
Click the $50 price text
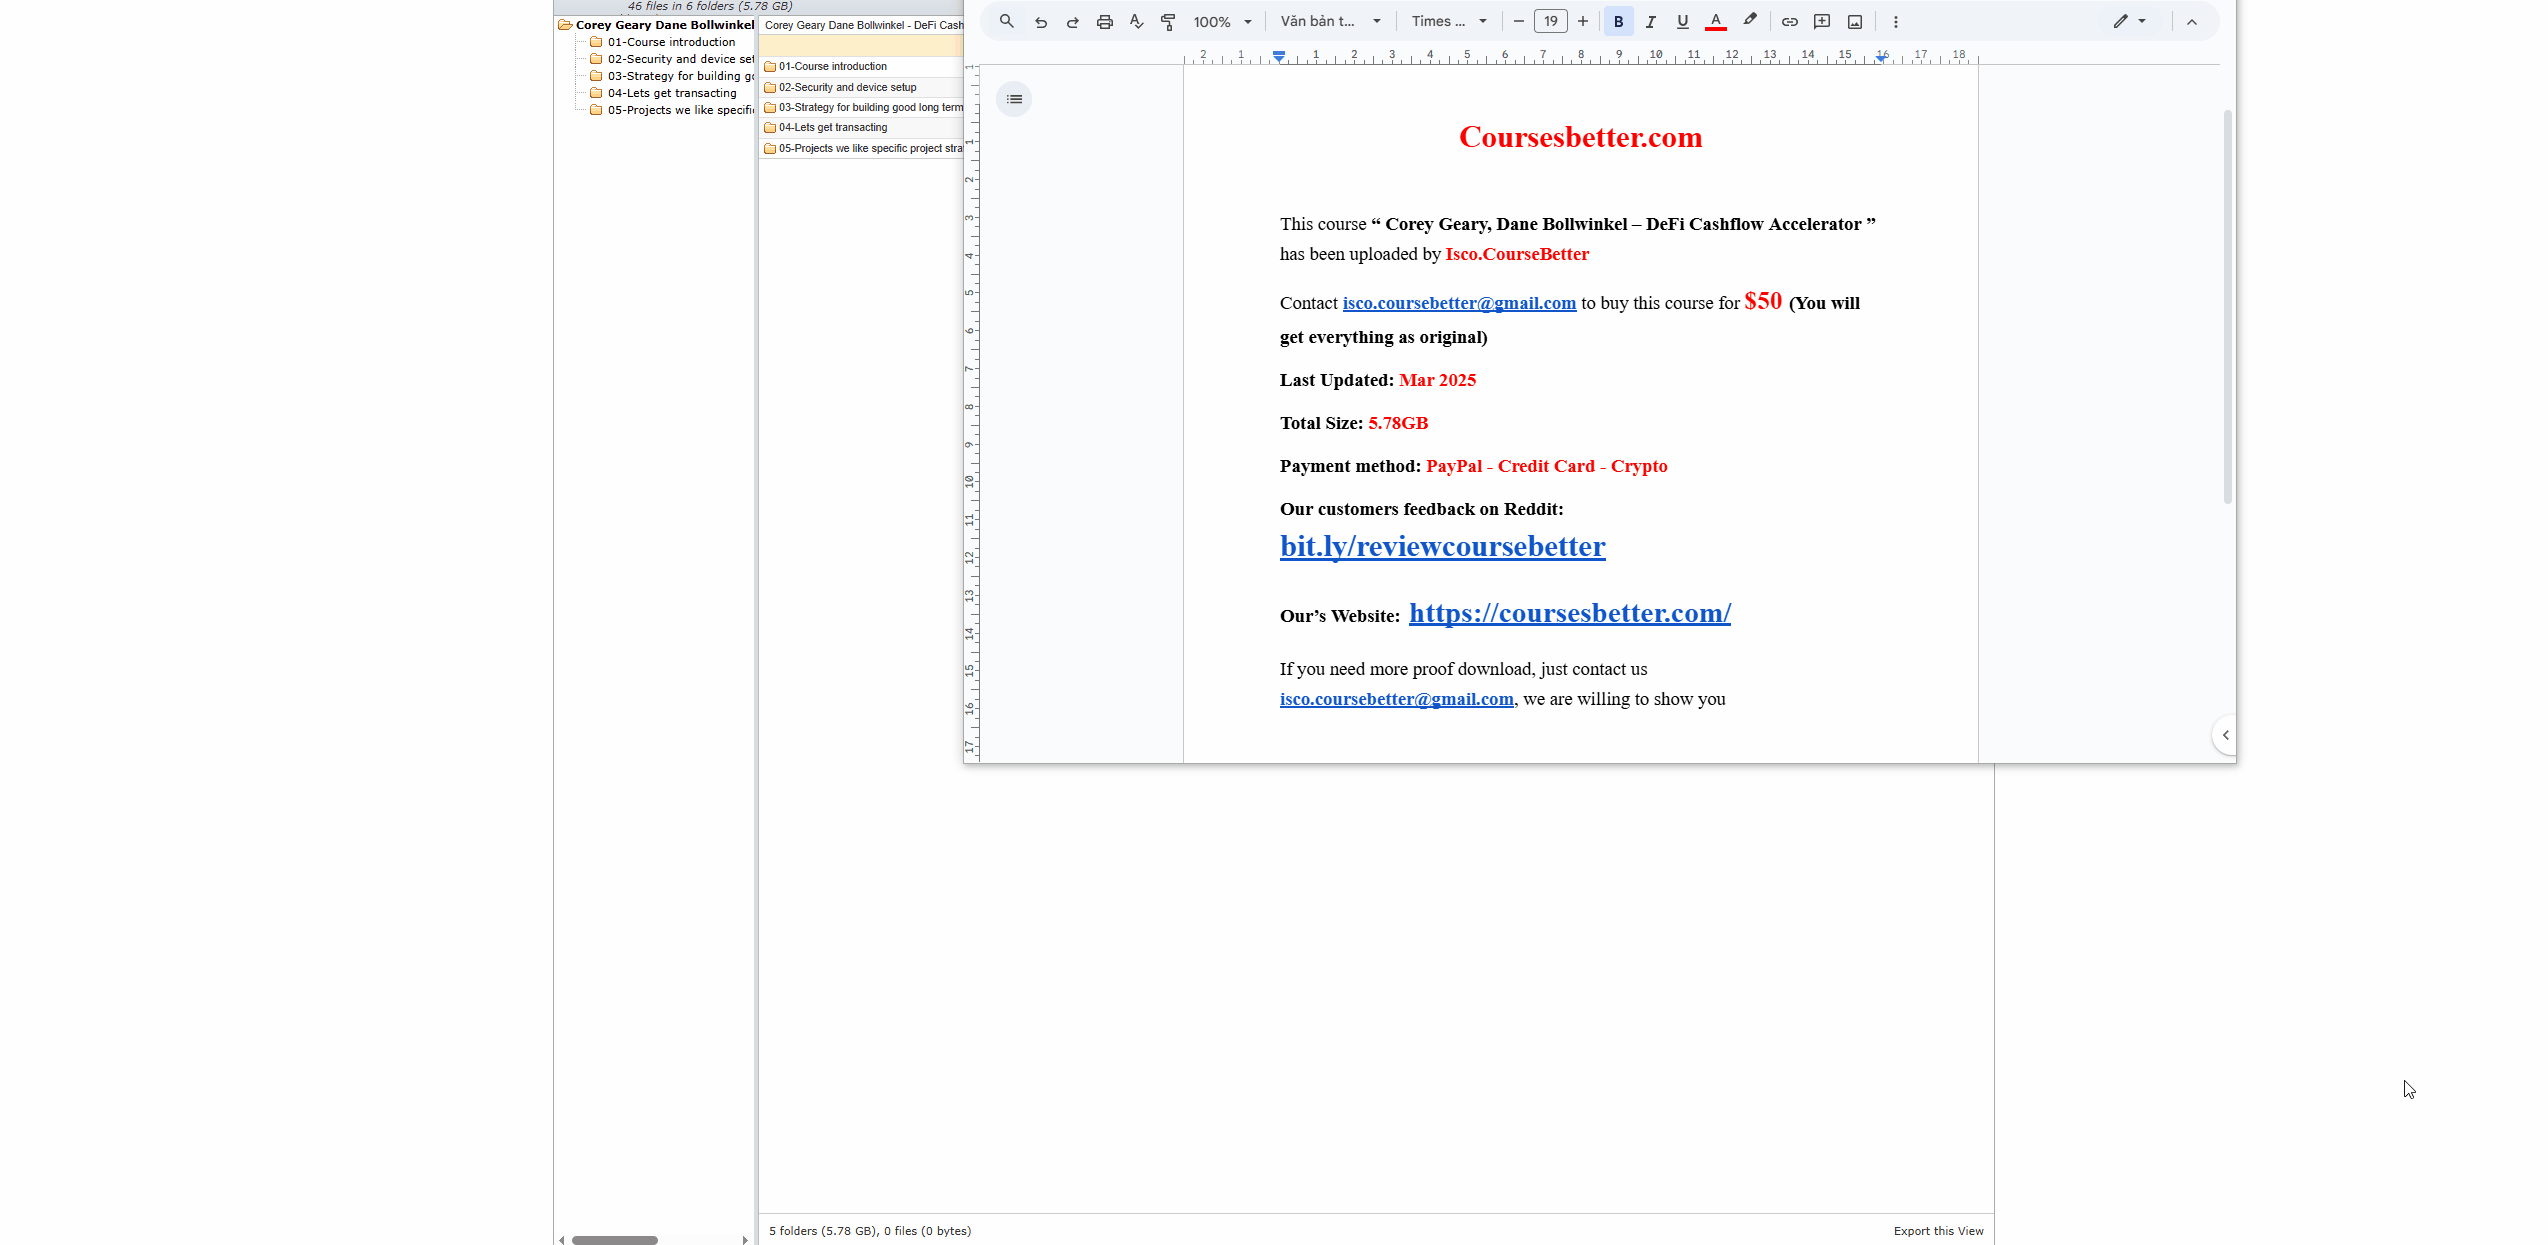tap(1763, 301)
